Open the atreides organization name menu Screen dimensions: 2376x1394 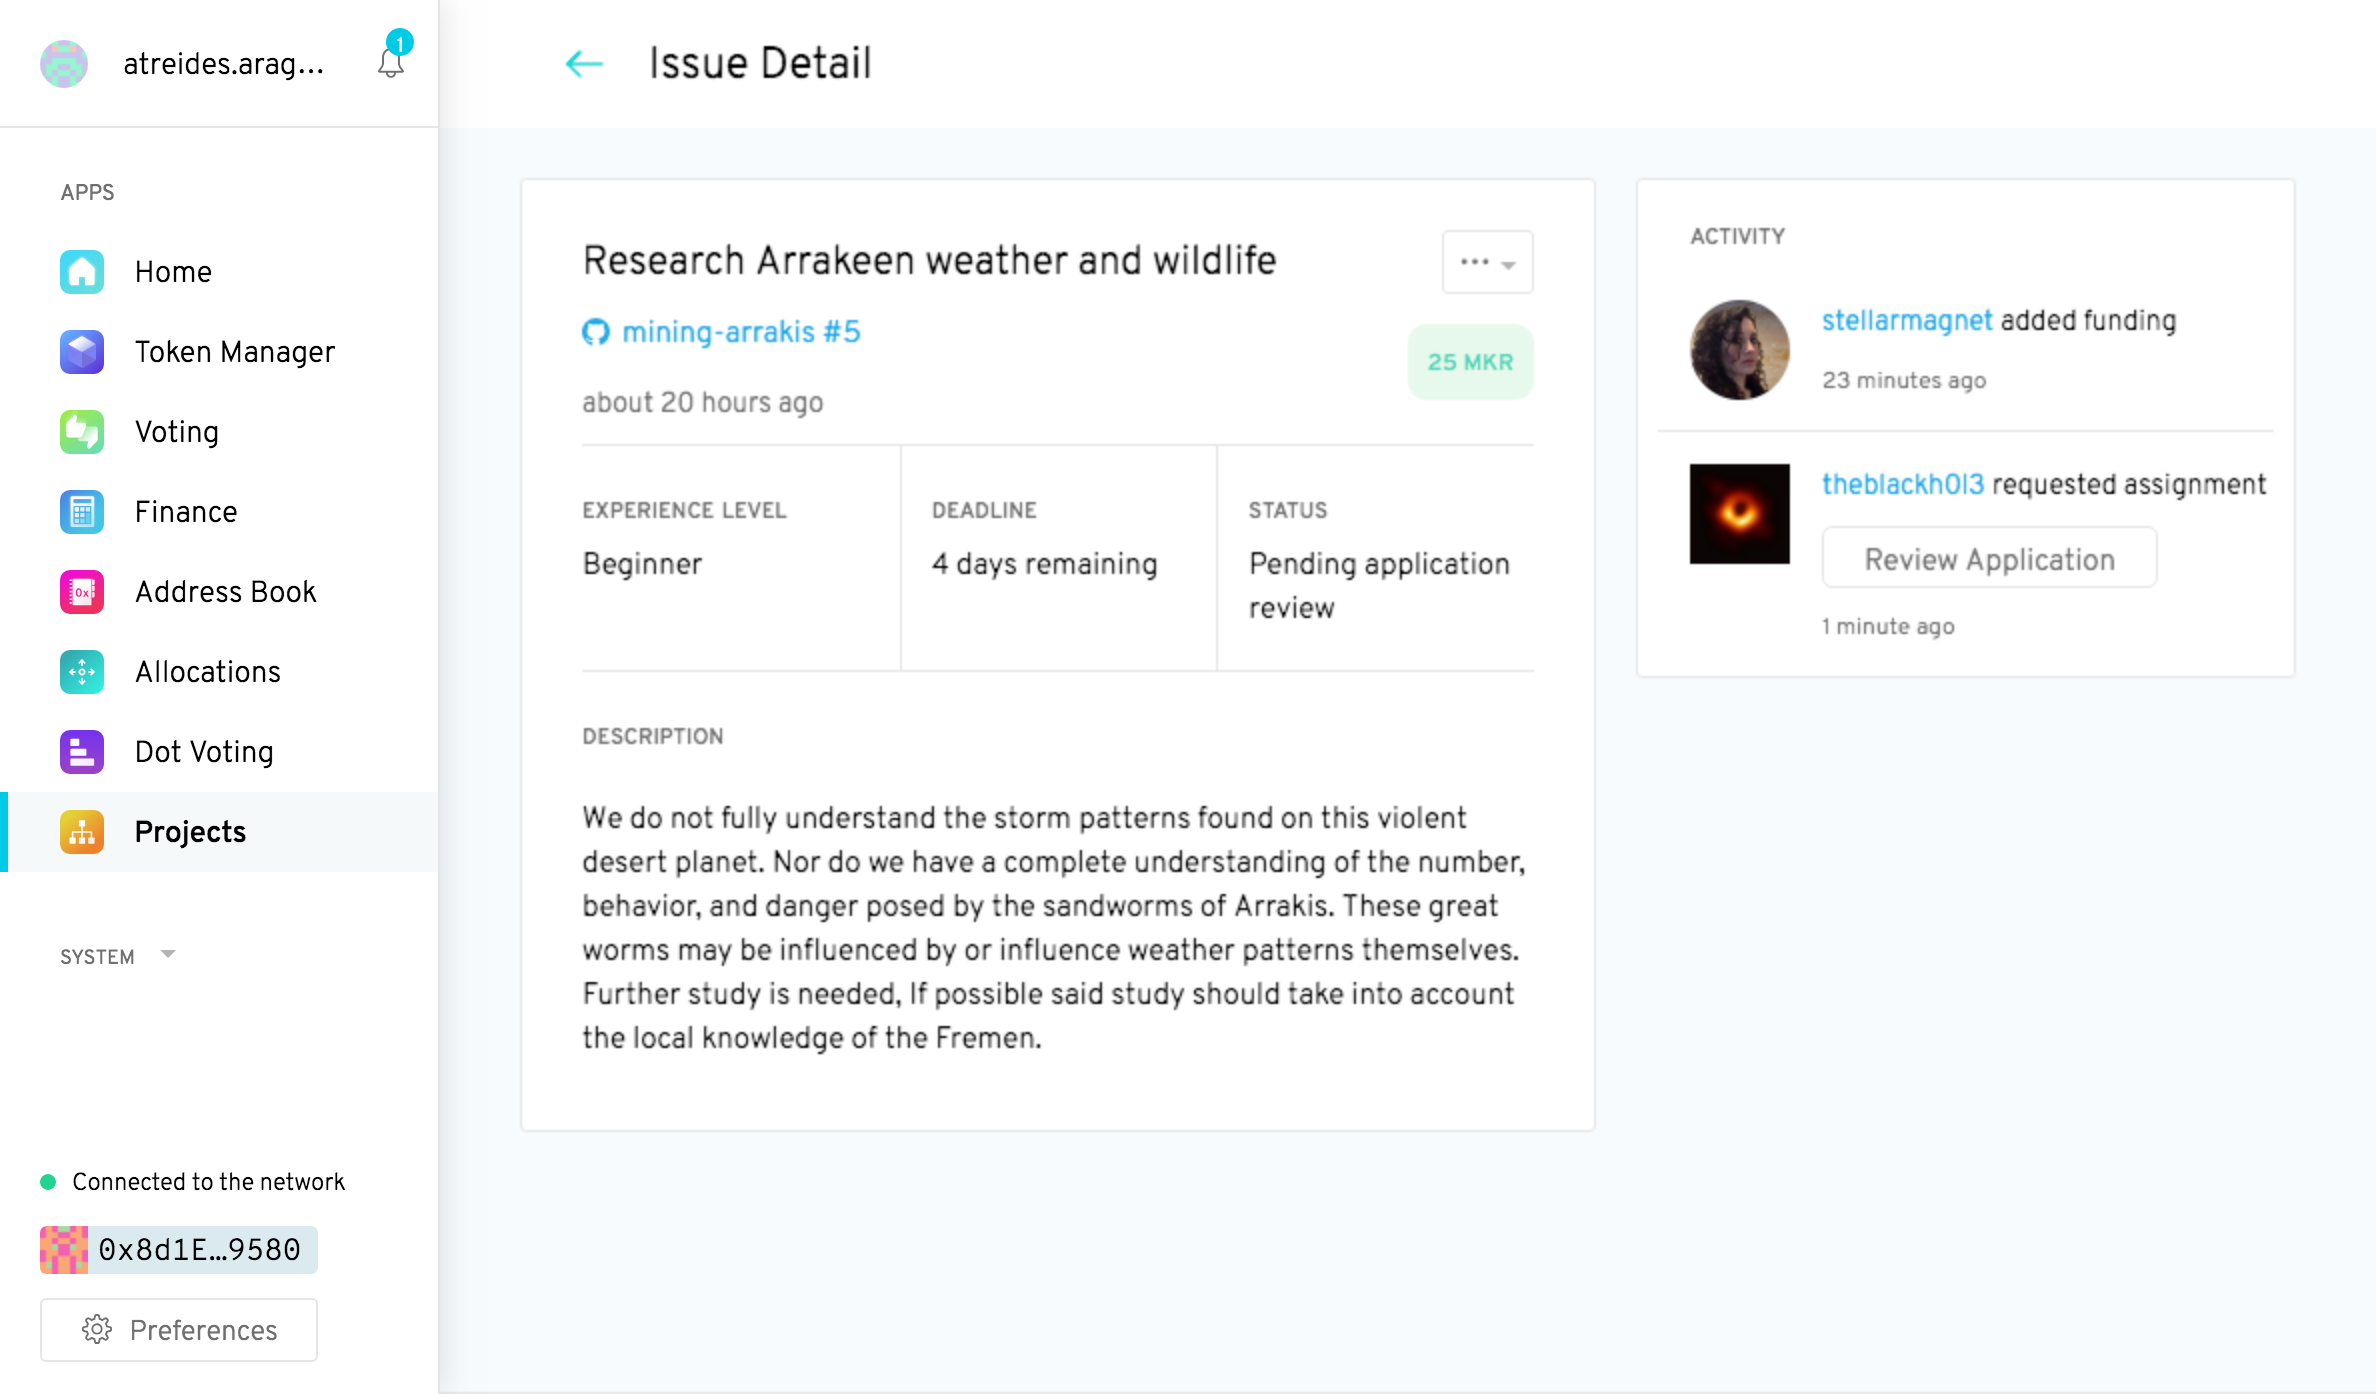[x=223, y=64]
